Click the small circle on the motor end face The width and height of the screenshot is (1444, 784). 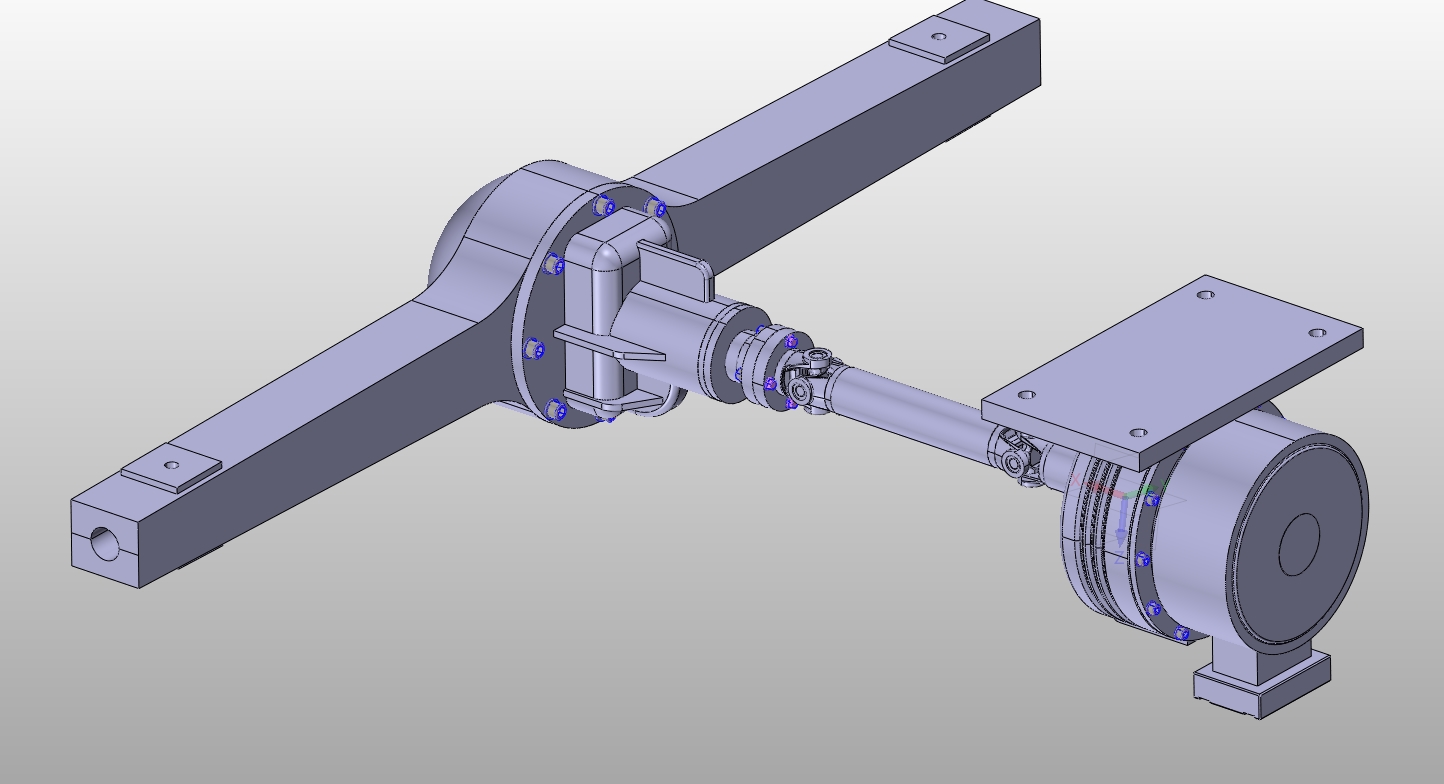pos(1299,544)
